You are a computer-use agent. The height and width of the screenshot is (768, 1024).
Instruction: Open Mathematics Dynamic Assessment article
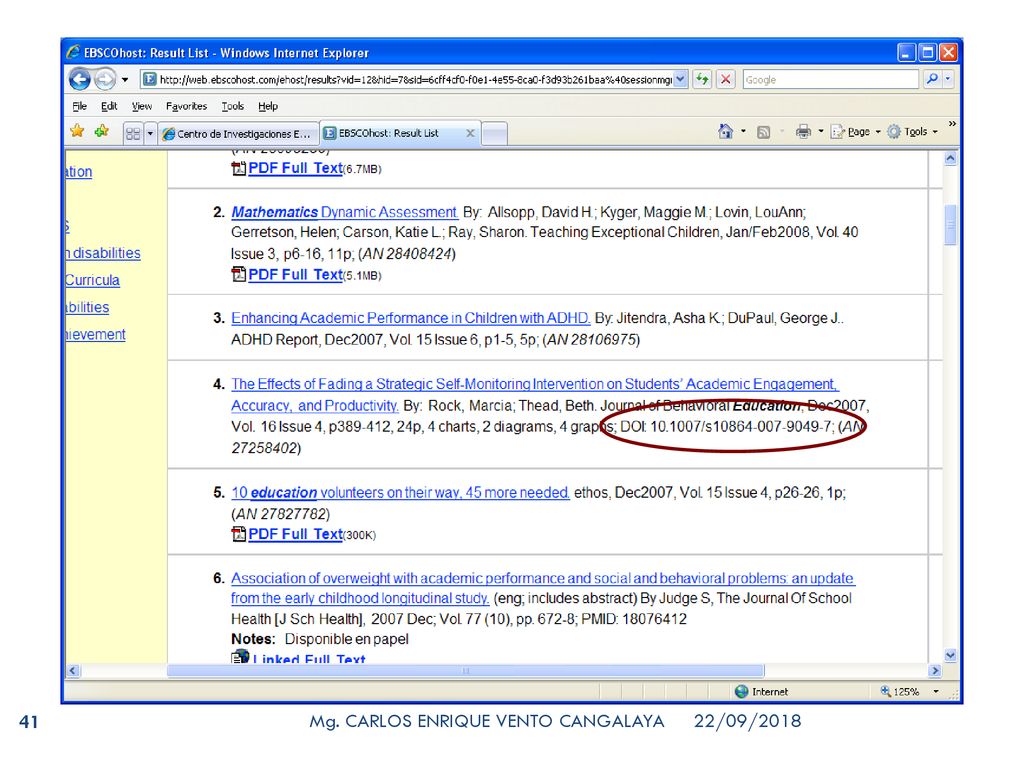point(344,212)
